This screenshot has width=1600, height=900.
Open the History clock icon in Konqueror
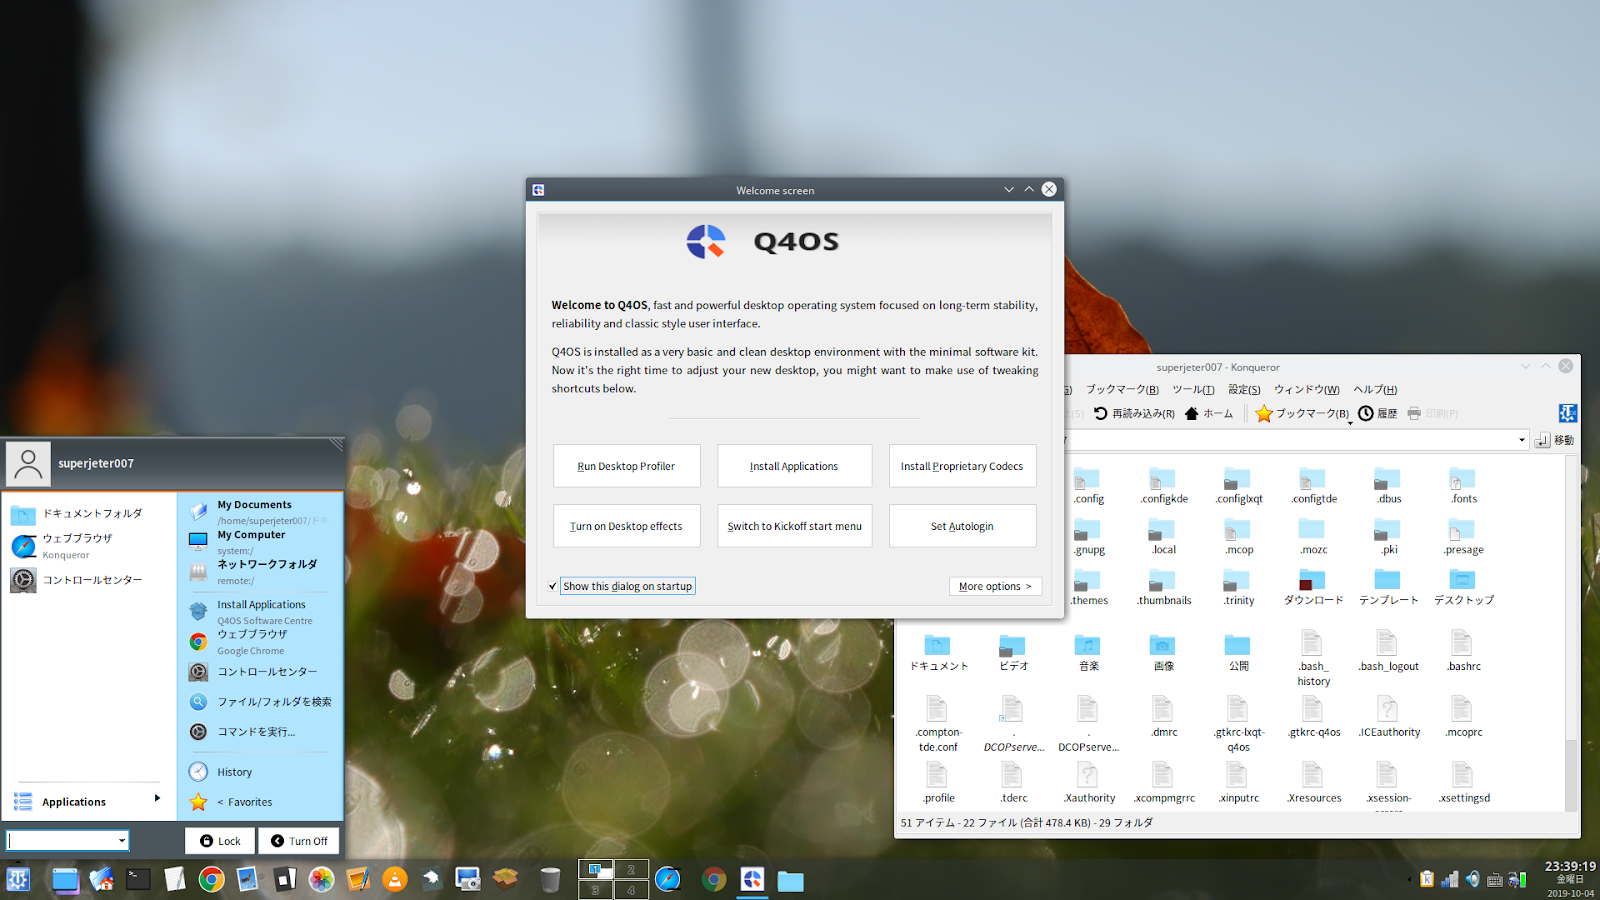(x=1377, y=413)
